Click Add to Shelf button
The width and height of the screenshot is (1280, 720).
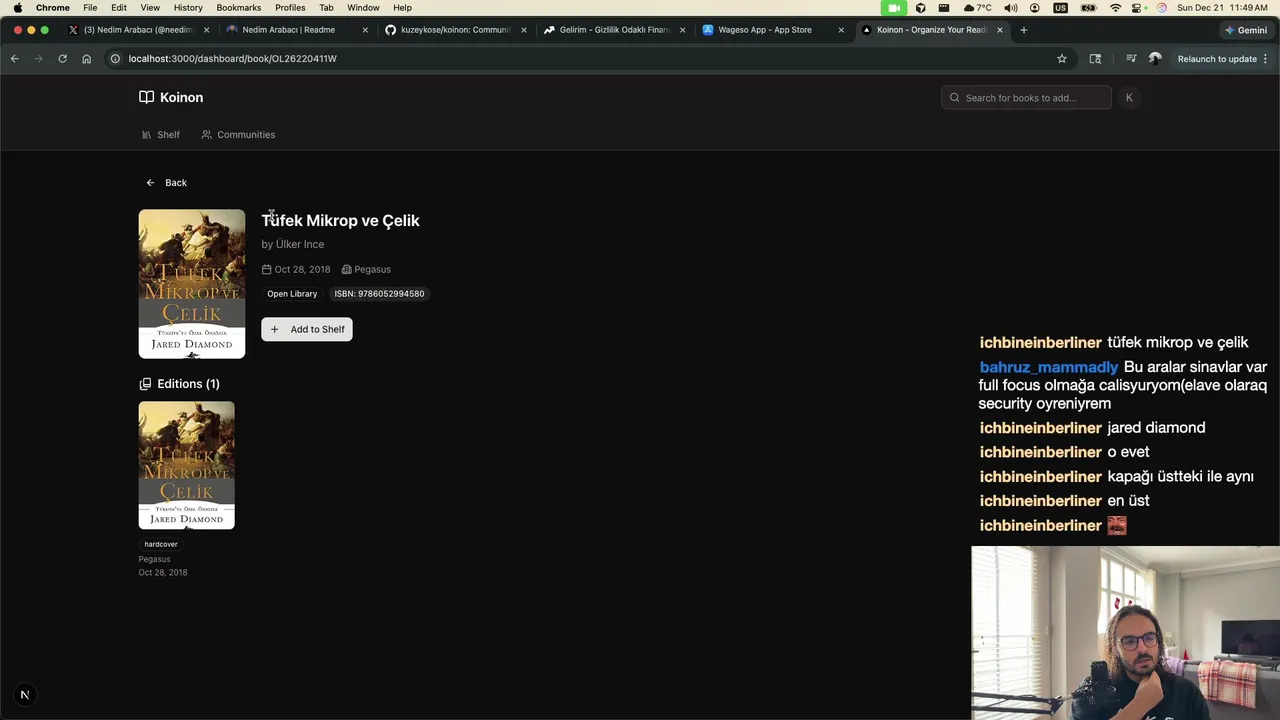[x=307, y=329]
